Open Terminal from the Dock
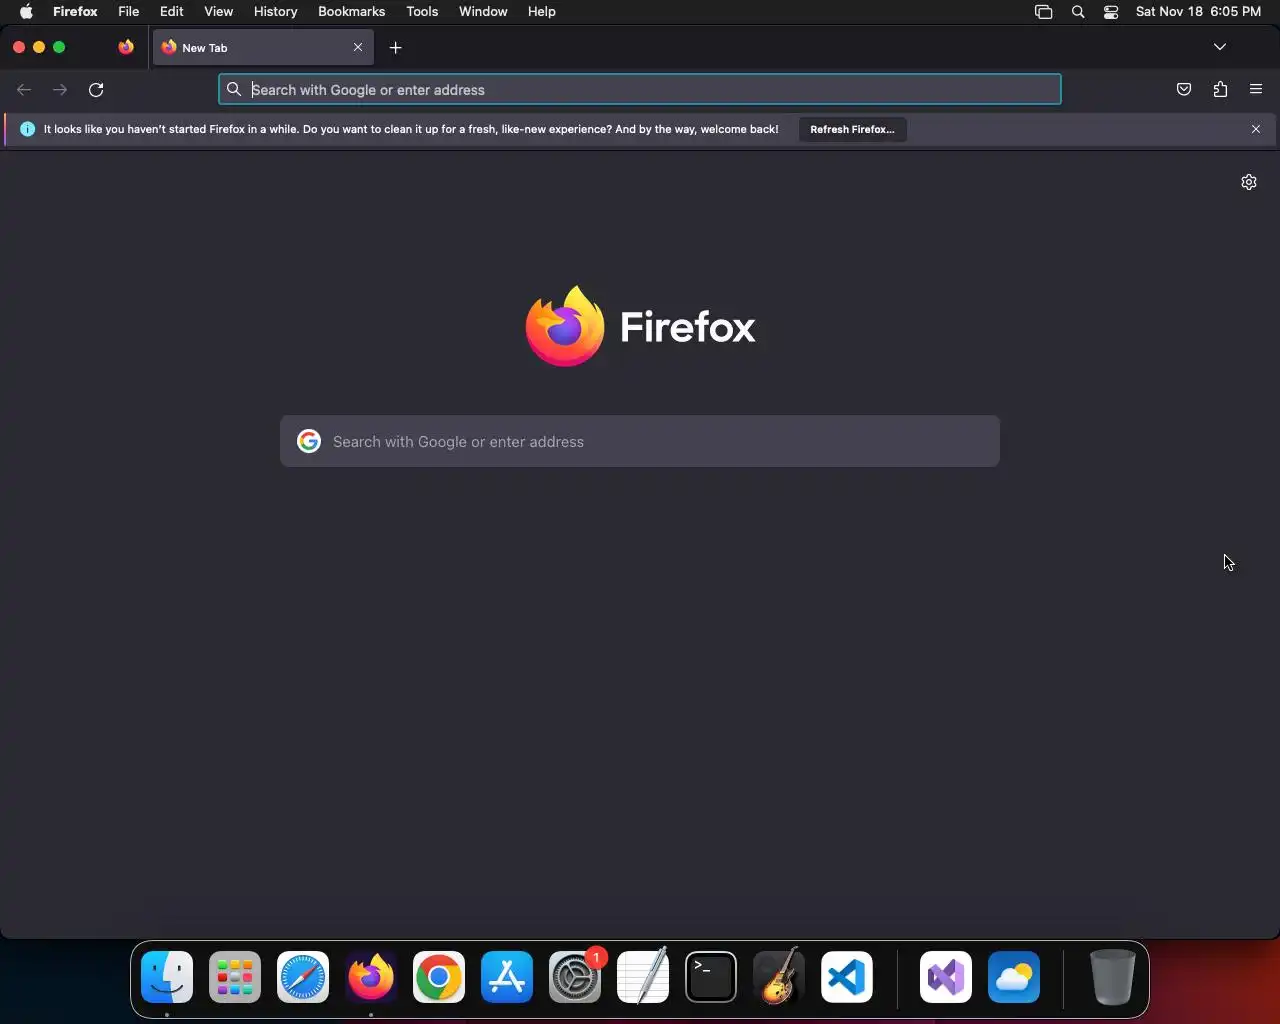The width and height of the screenshot is (1280, 1024). click(711, 977)
